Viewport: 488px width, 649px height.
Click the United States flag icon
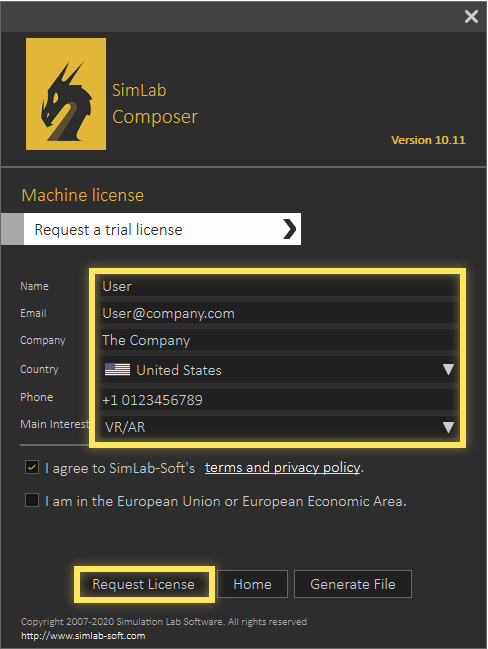coord(117,369)
